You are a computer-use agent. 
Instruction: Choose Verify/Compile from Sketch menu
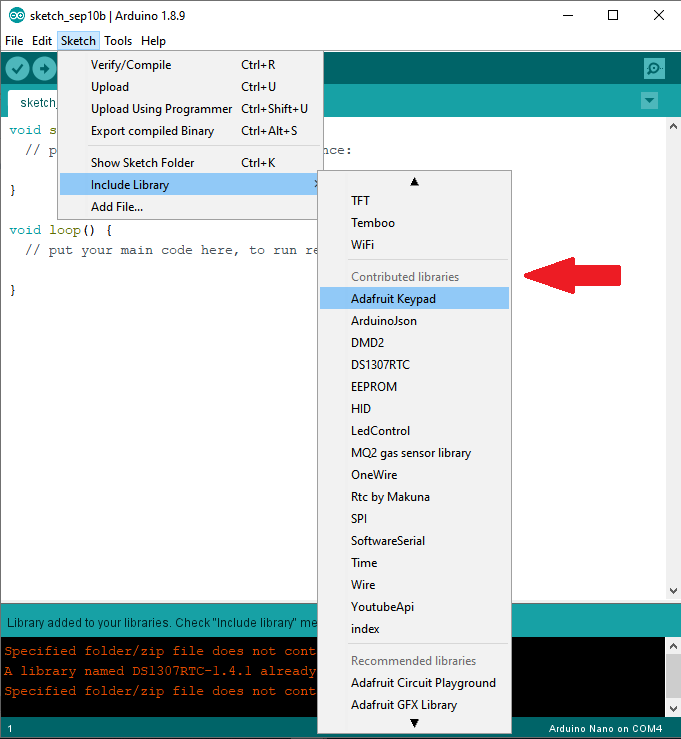pos(189,65)
